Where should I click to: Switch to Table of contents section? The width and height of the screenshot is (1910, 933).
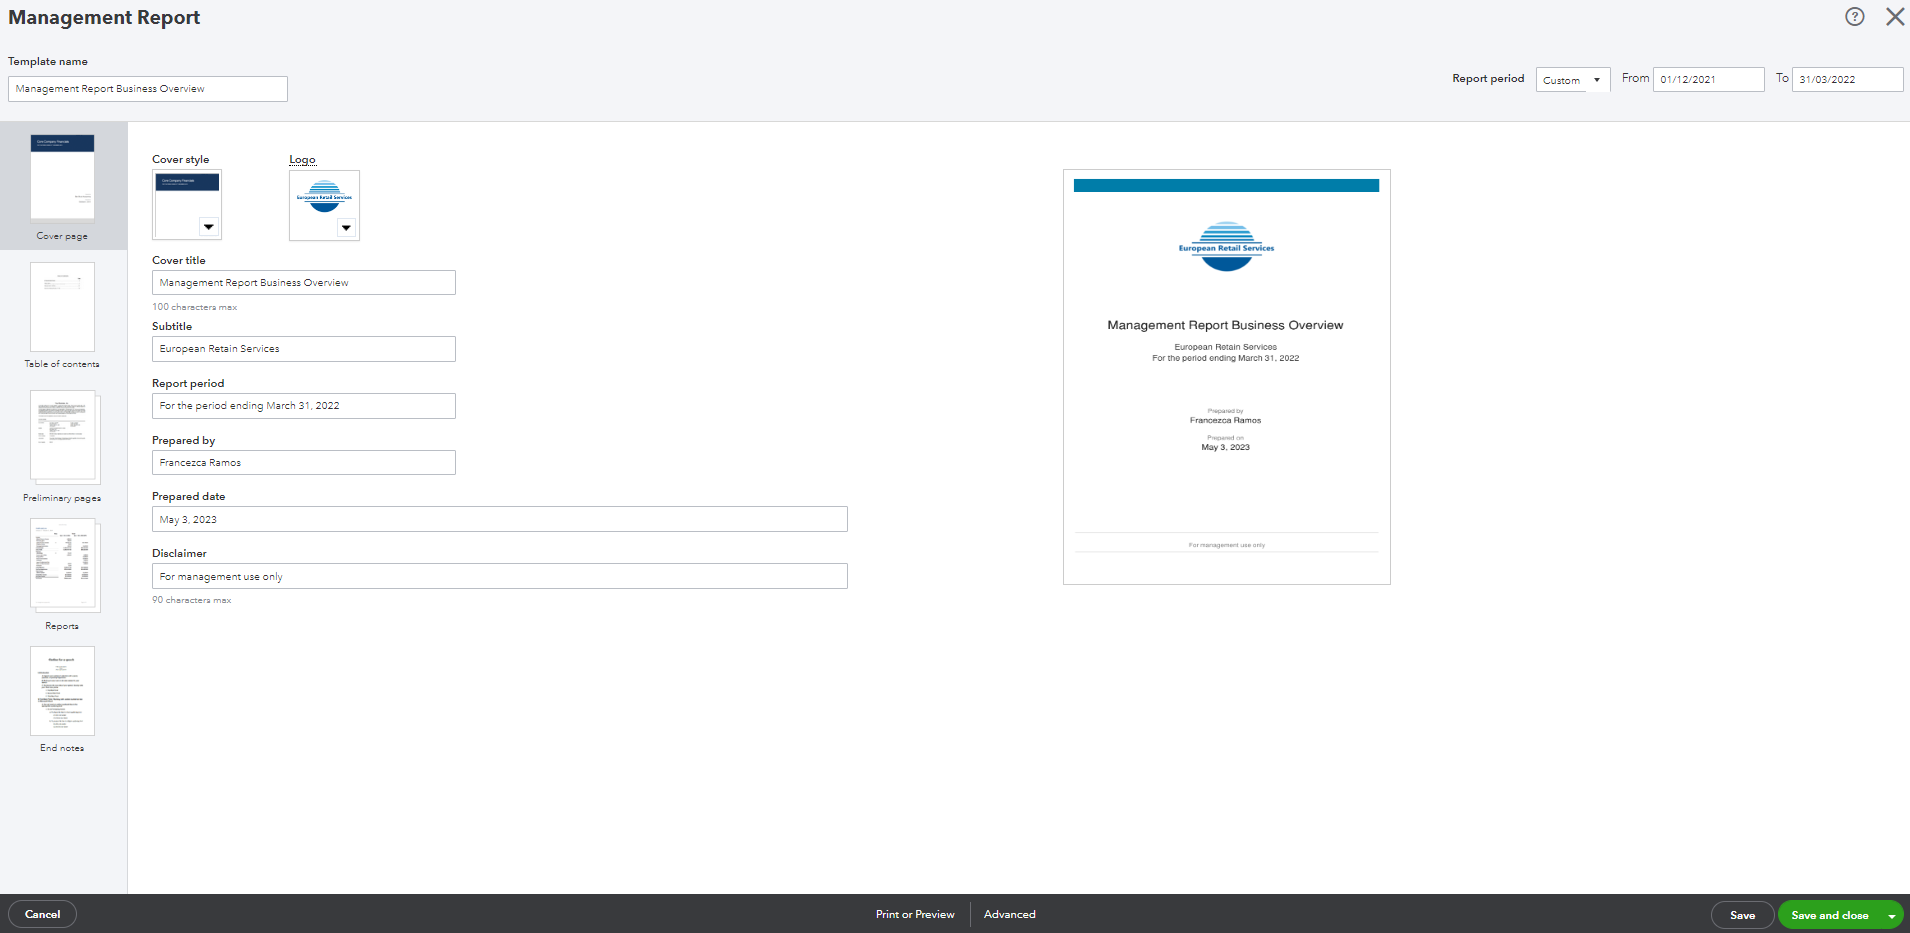click(62, 316)
